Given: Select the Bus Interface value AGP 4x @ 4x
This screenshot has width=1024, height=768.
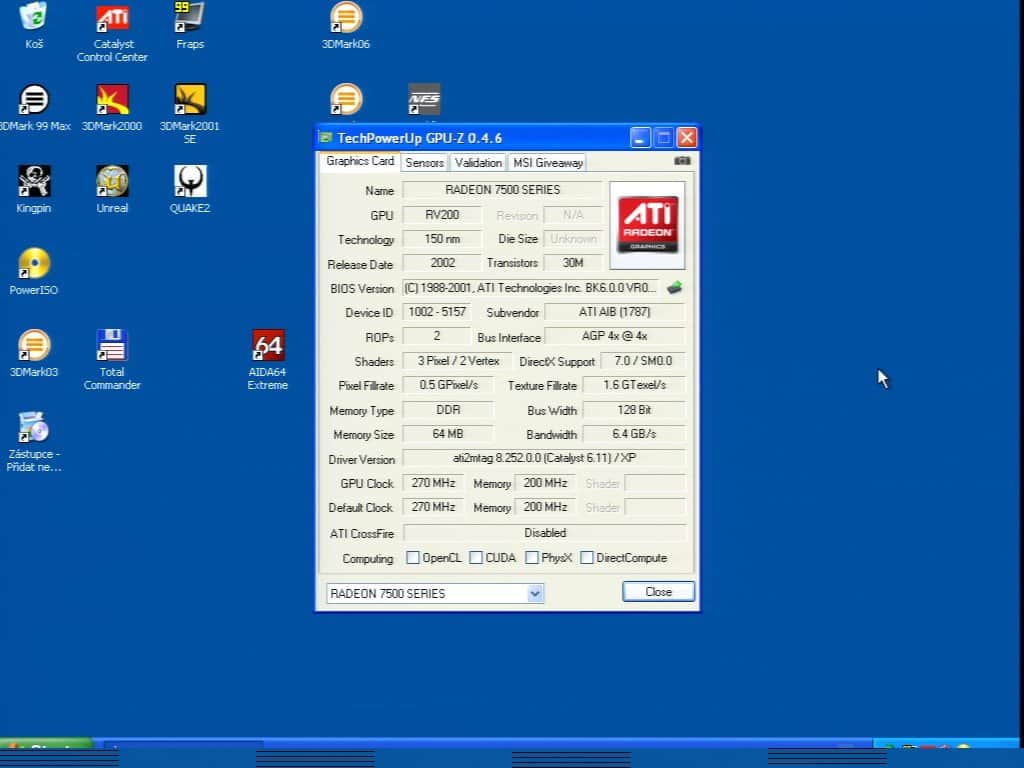Looking at the screenshot, I should [615, 336].
